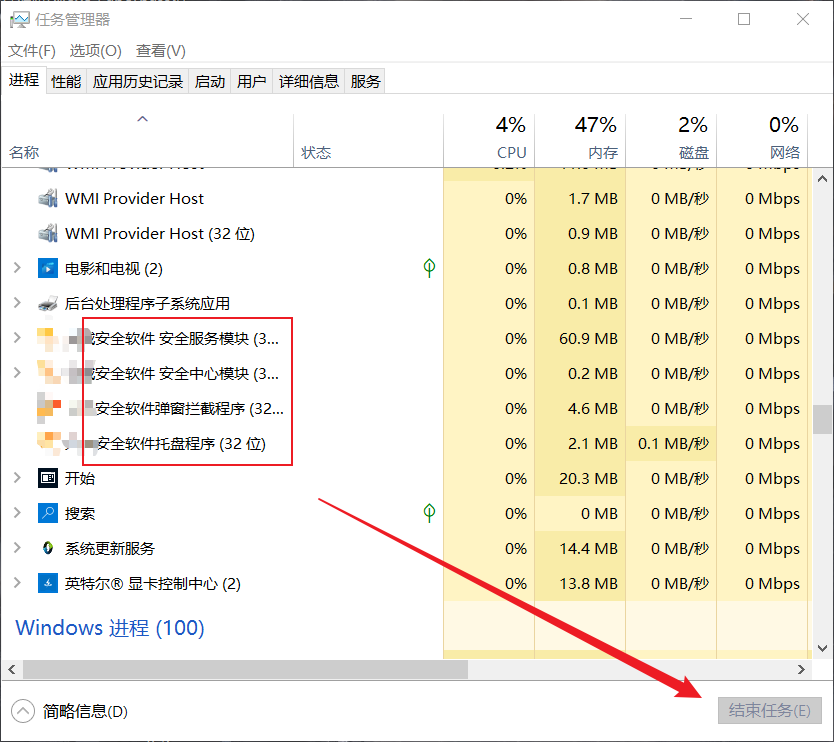Click the Start (开始) process icon
Image resolution: width=834 pixels, height=742 pixels.
click(48, 478)
